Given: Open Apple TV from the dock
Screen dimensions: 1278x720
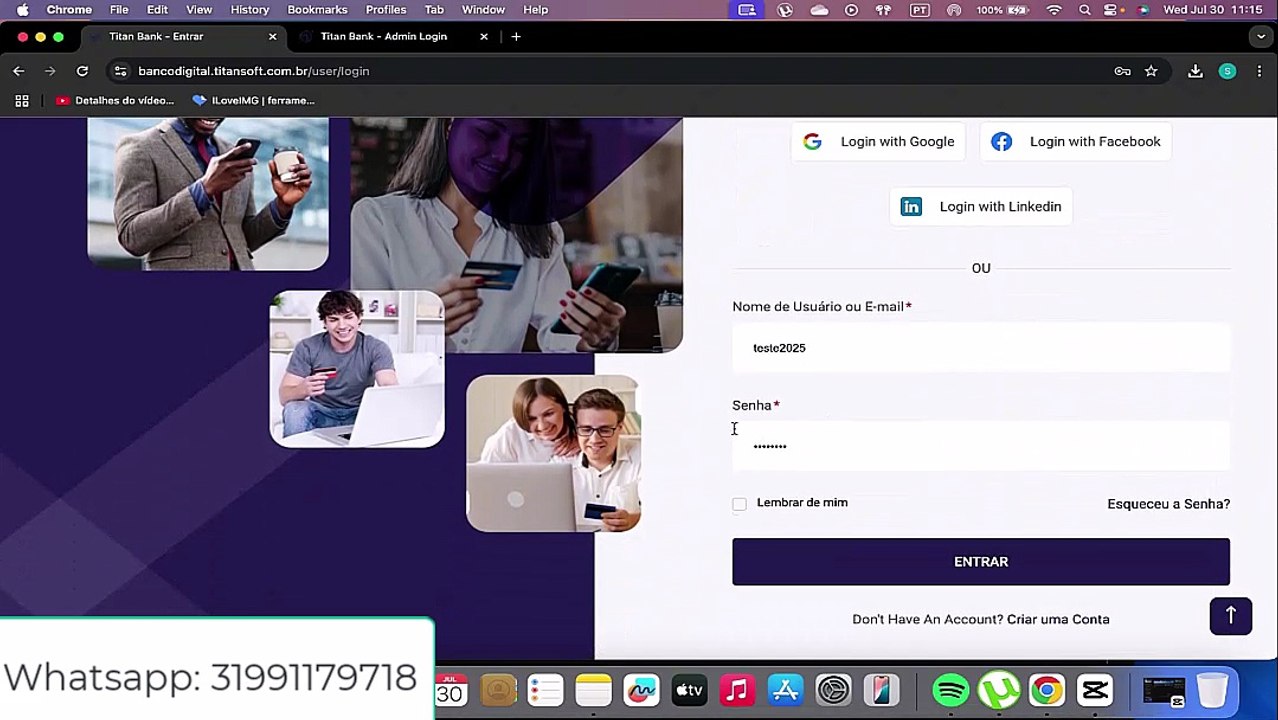Looking at the screenshot, I should (x=689, y=690).
